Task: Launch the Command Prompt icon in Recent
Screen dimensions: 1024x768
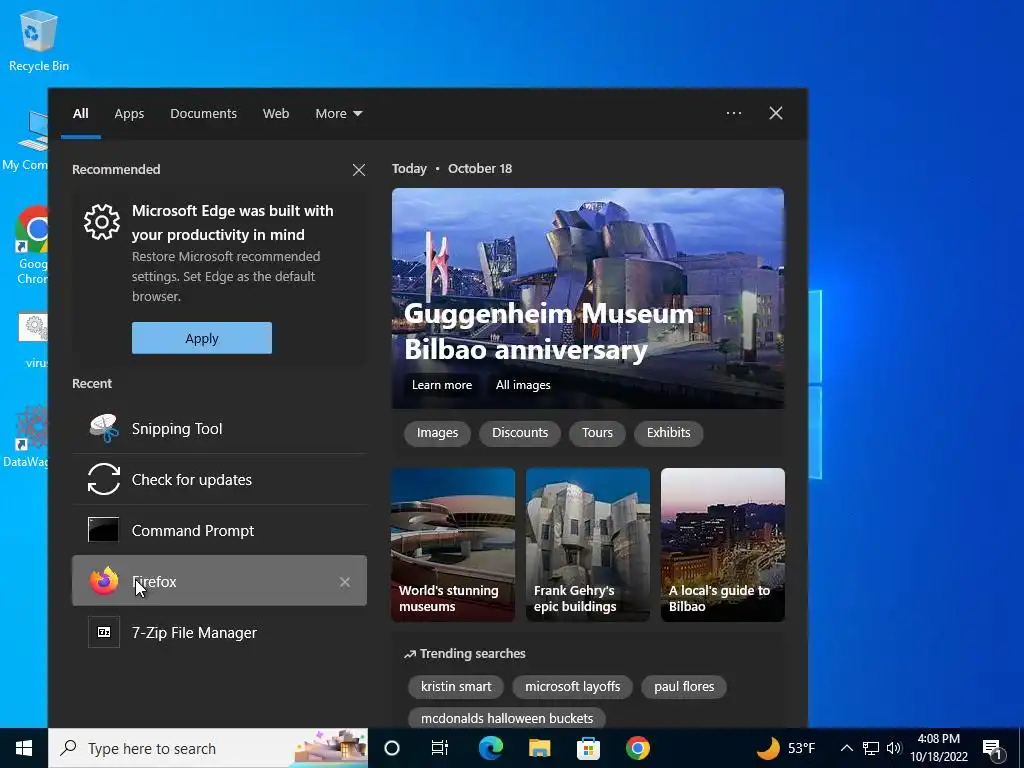Action: pyautogui.click(x=103, y=530)
